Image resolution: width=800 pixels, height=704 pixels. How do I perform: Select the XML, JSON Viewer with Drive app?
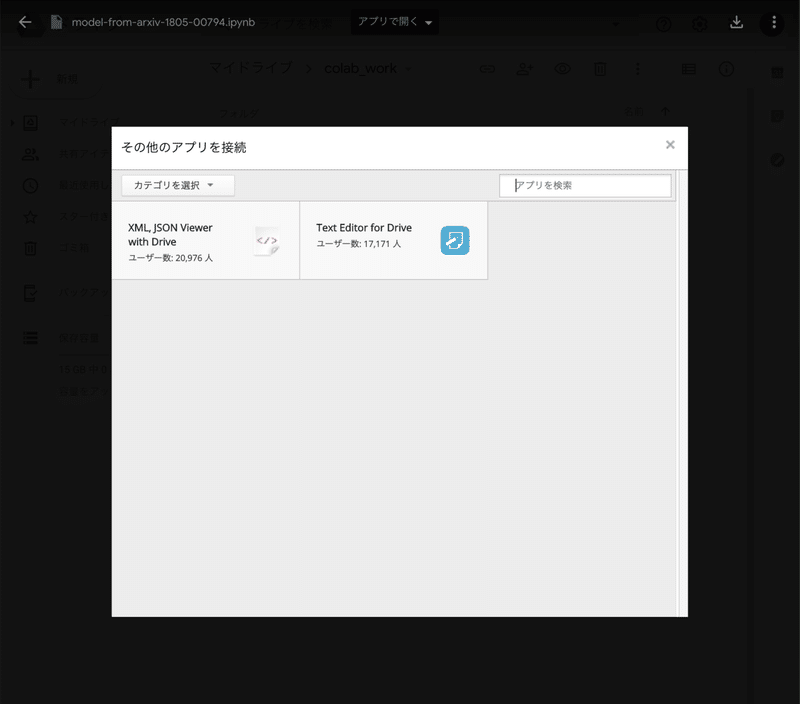click(206, 240)
